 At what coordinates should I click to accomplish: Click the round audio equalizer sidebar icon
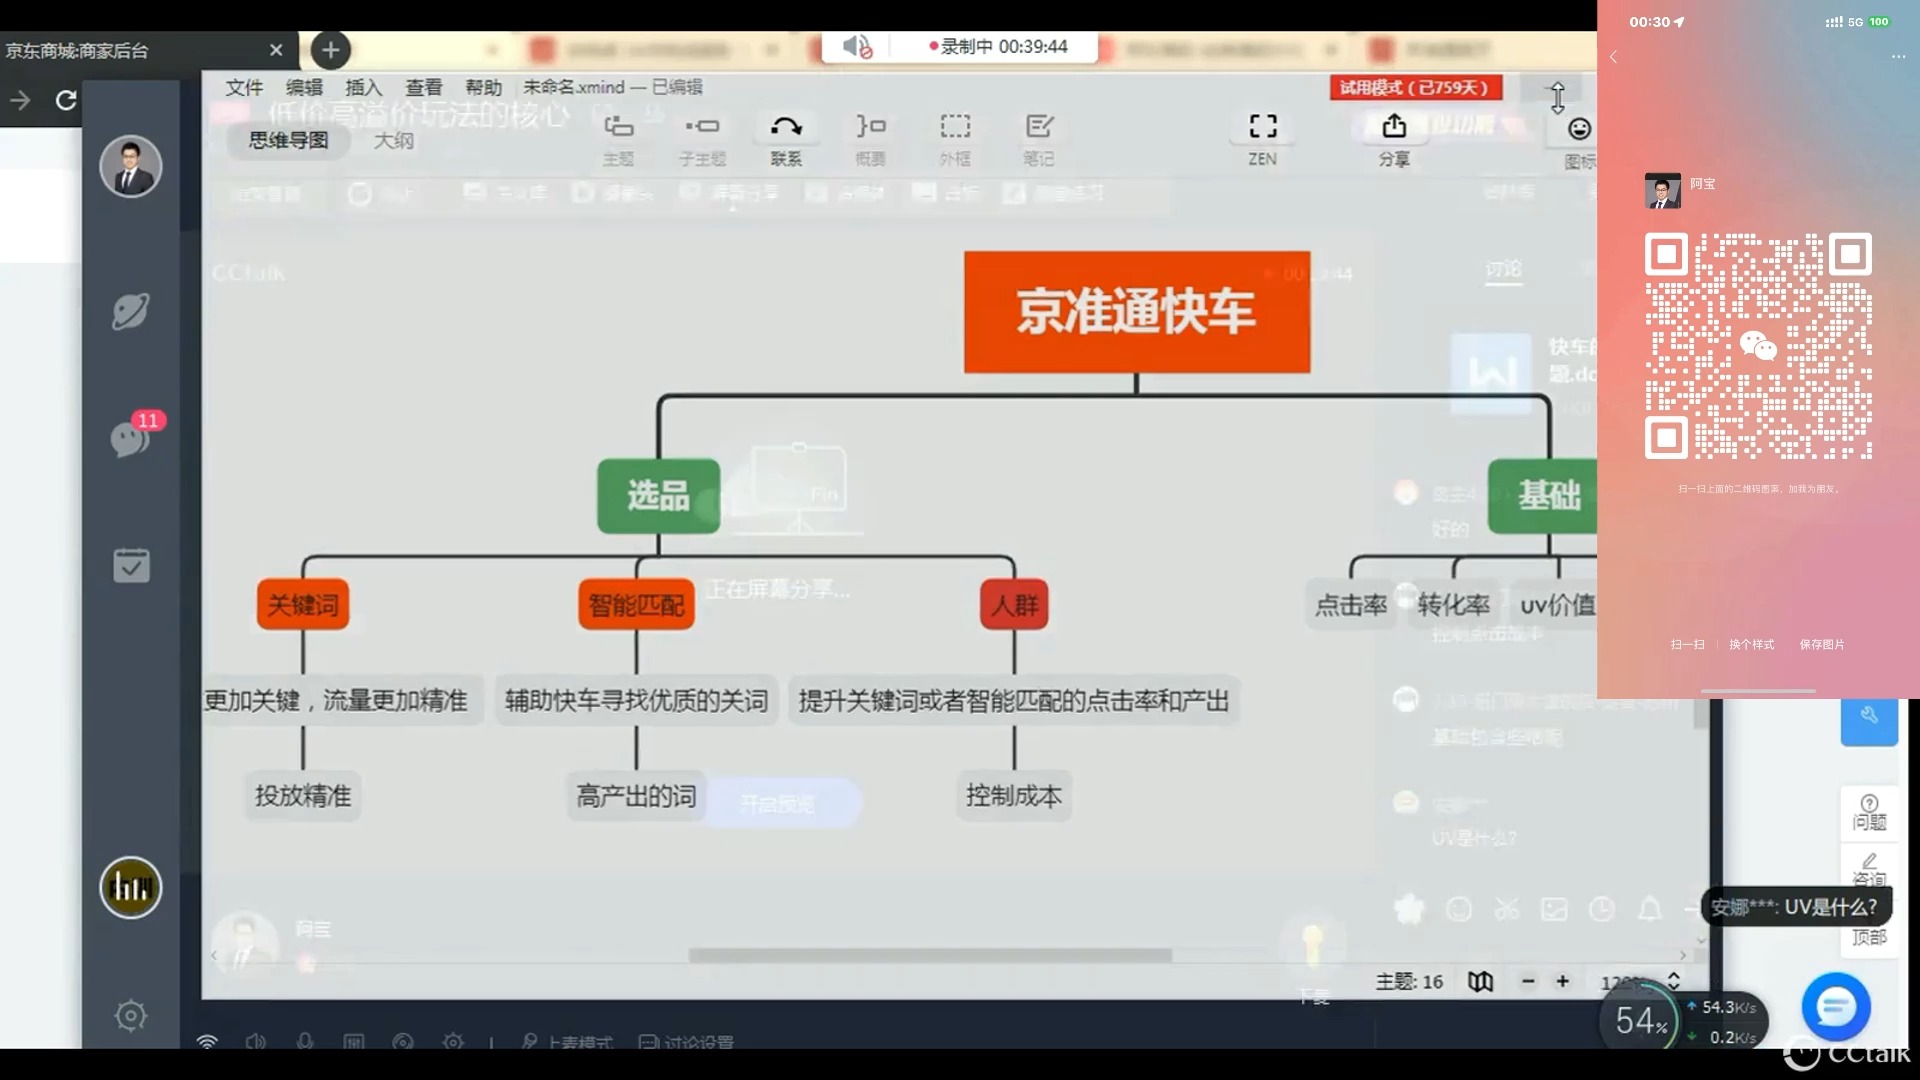[x=130, y=887]
